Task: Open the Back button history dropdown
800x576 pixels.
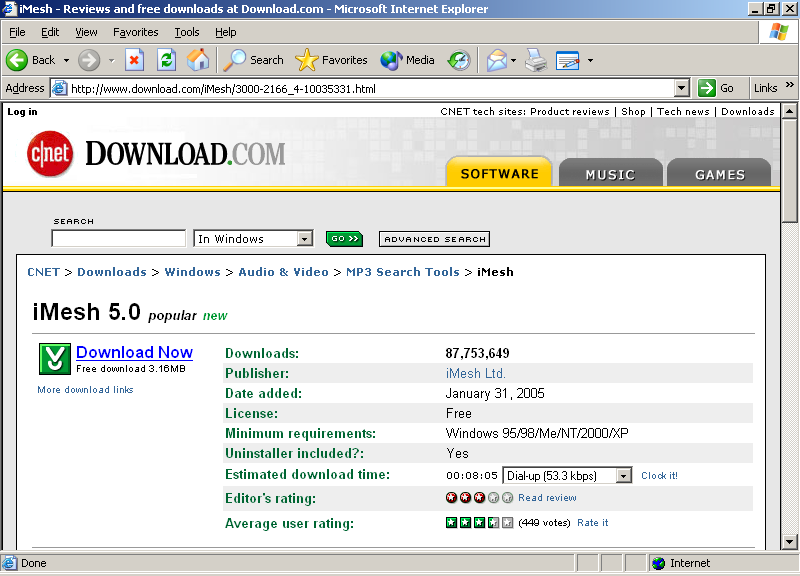Action: tap(66, 60)
